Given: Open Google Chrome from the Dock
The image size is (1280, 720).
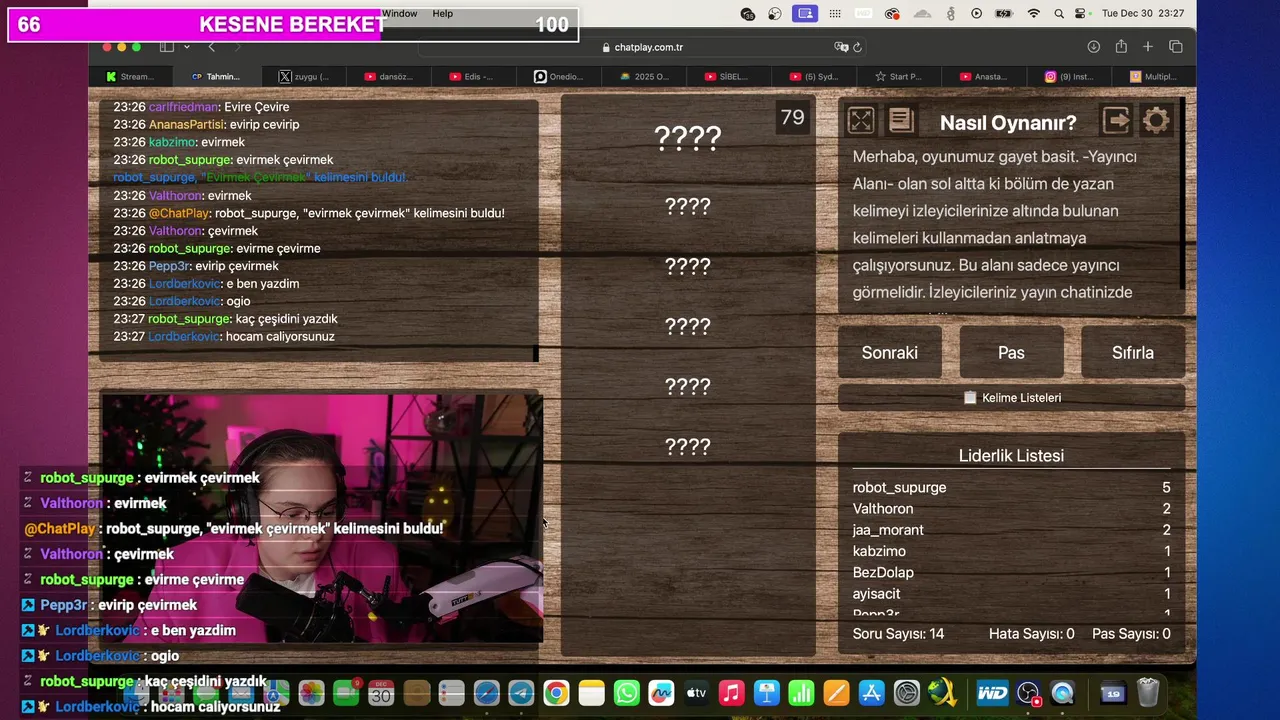Looking at the screenshot, I should tap(556, 693).
